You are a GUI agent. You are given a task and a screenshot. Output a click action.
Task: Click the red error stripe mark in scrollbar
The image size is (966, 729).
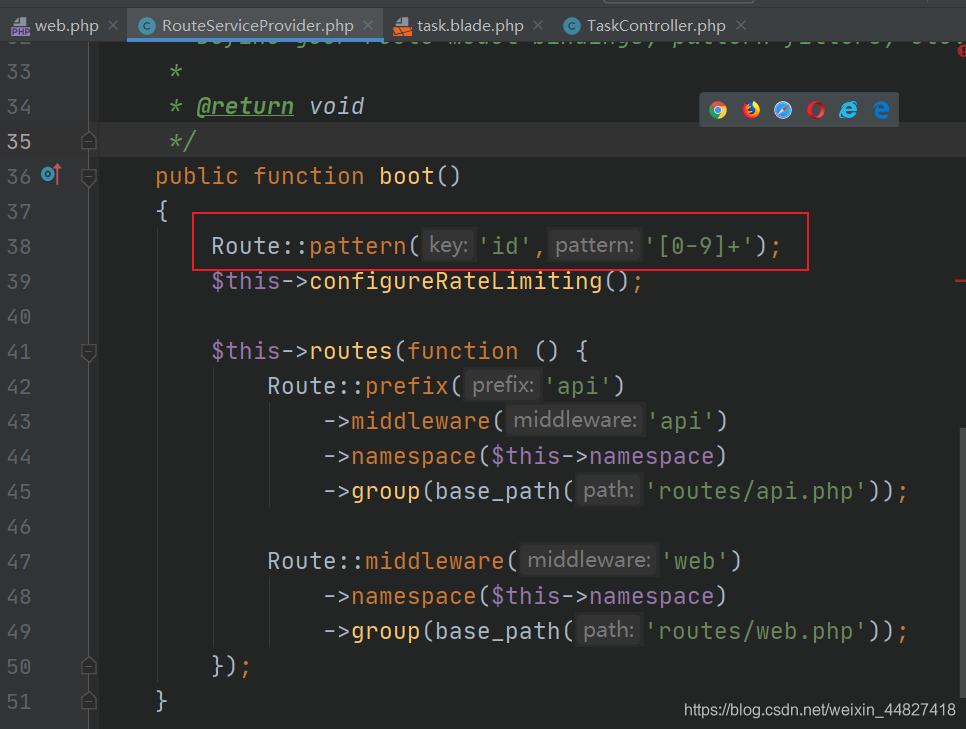pyautogui.click(x=960, y=281)
